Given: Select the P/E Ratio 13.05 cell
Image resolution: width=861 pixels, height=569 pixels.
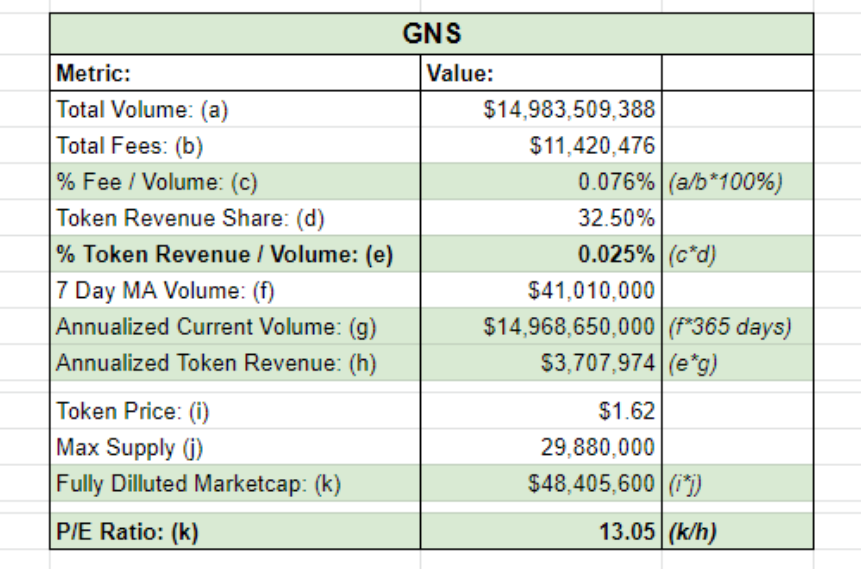Looking at the screenshot, I should 626,531.
